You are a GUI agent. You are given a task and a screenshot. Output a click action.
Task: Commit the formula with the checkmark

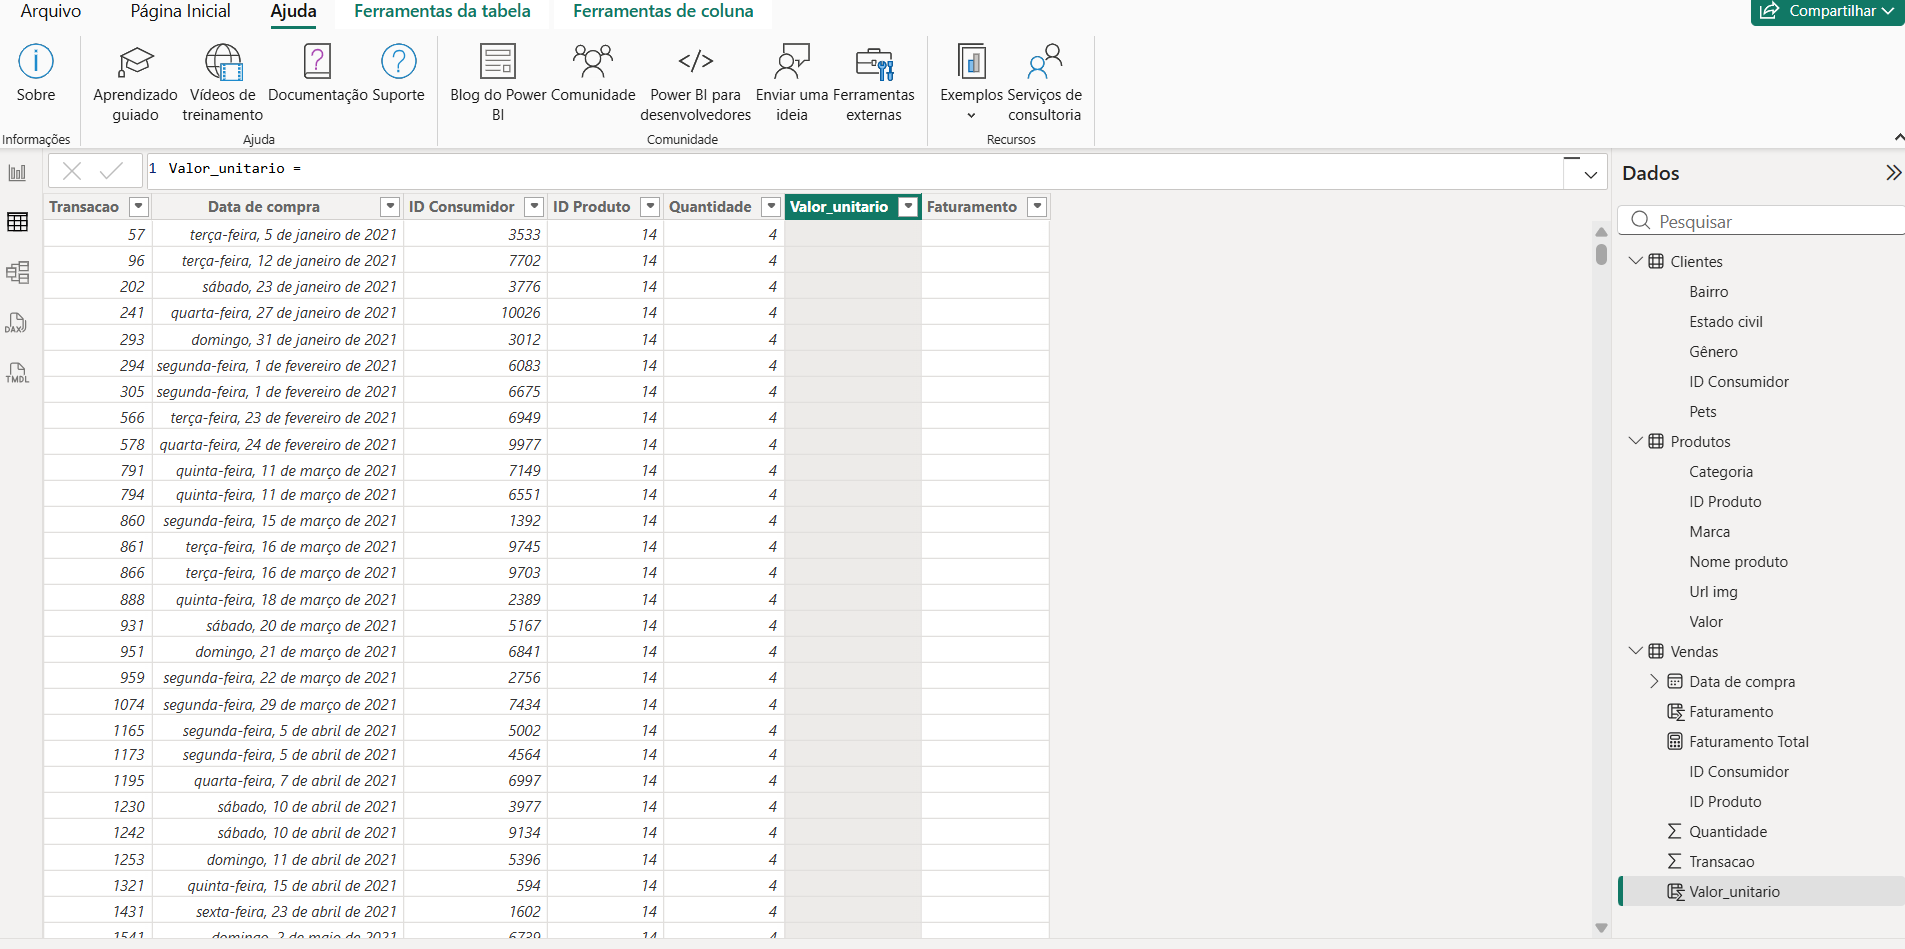(112, 171)
